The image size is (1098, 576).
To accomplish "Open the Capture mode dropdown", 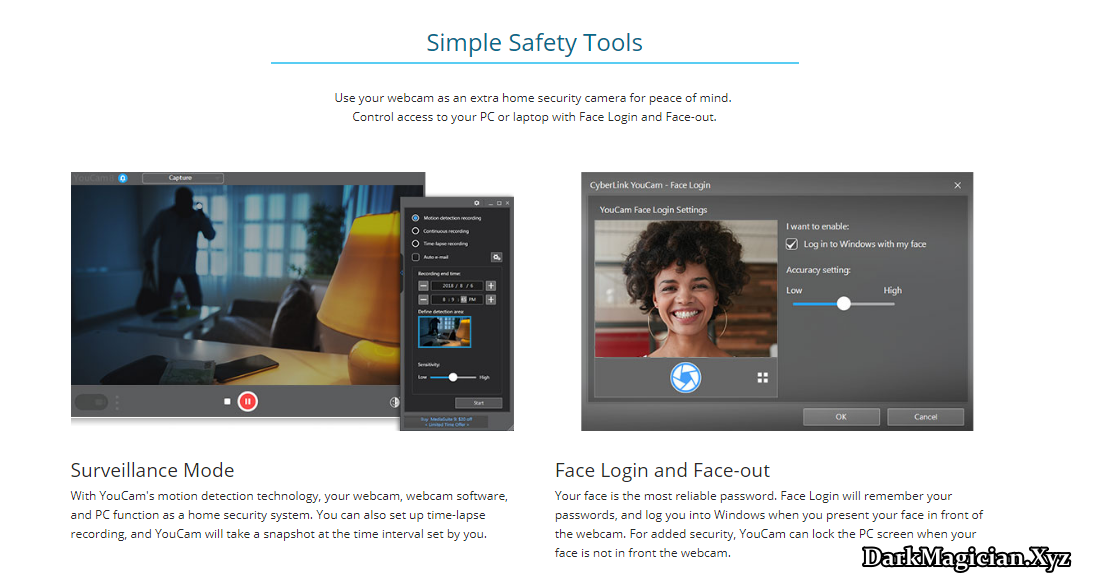I will tap(183, 178).
